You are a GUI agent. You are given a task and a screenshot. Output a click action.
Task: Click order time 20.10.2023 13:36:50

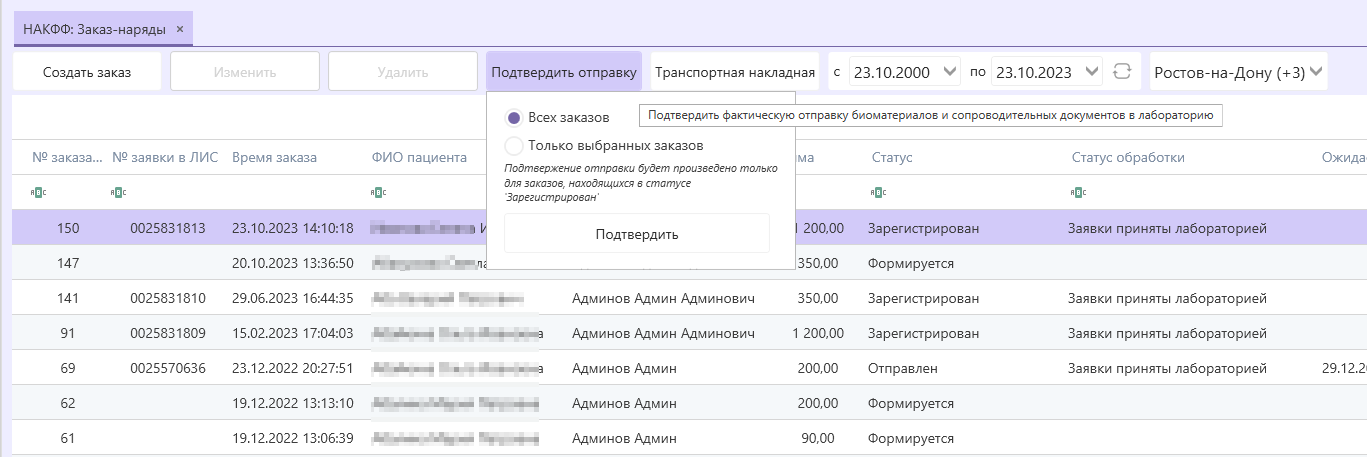[x=292, y=263]
